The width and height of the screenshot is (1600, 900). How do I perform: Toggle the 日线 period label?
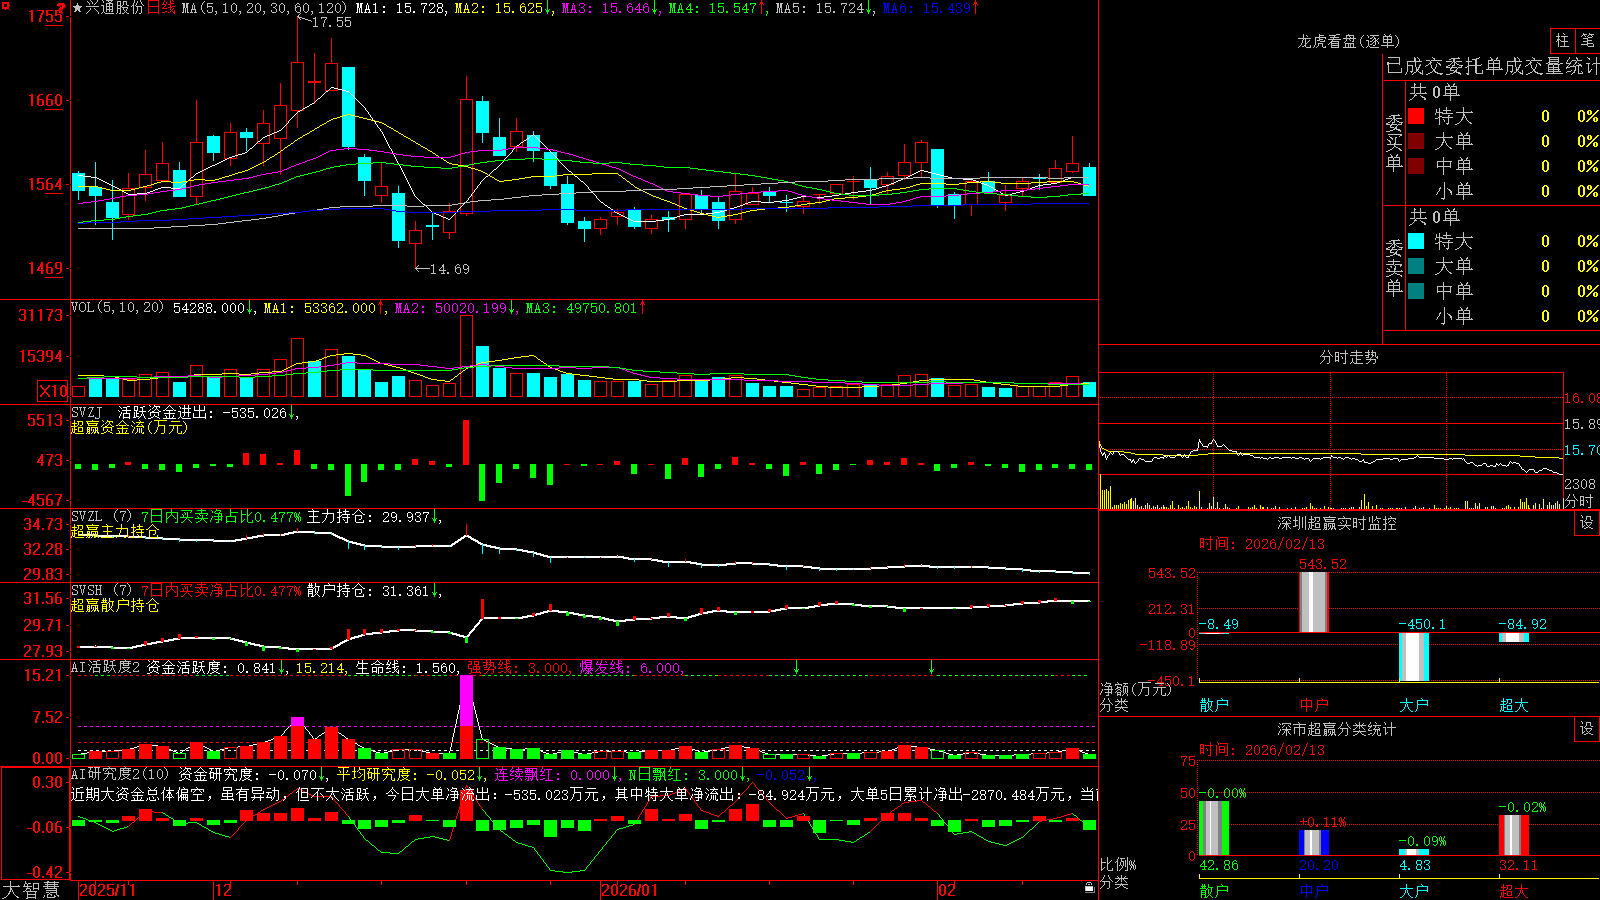coord(161,8)
